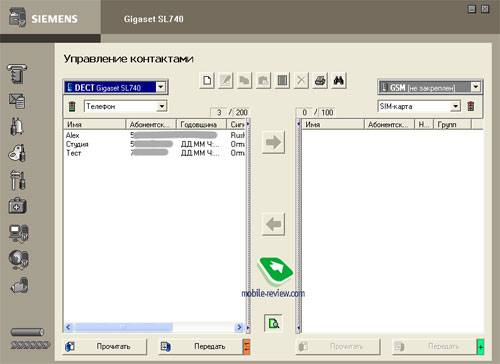Click the copy toolbar icon
Image resolution: width=500 pixels, height=364 pixels.
click(244, 81)
